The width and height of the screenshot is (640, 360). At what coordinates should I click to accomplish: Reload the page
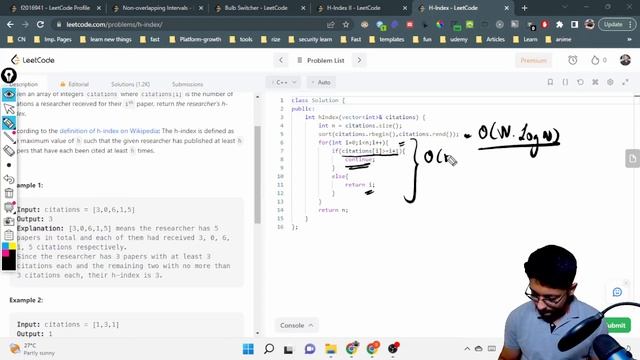coord(40,24)
